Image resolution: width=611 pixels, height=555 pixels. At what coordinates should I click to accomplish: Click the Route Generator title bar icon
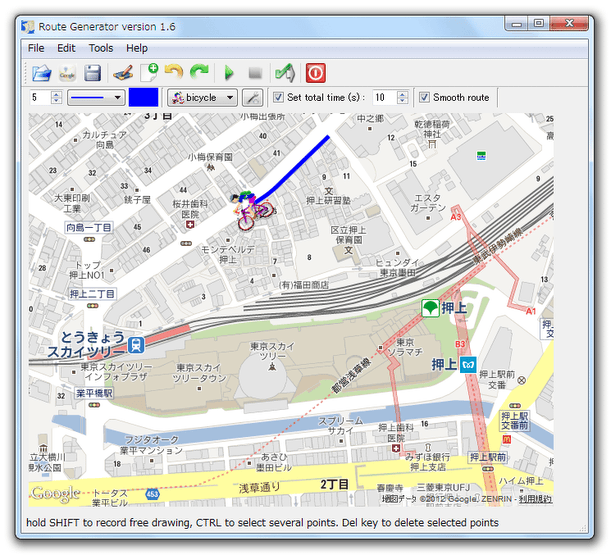point(28,27)
